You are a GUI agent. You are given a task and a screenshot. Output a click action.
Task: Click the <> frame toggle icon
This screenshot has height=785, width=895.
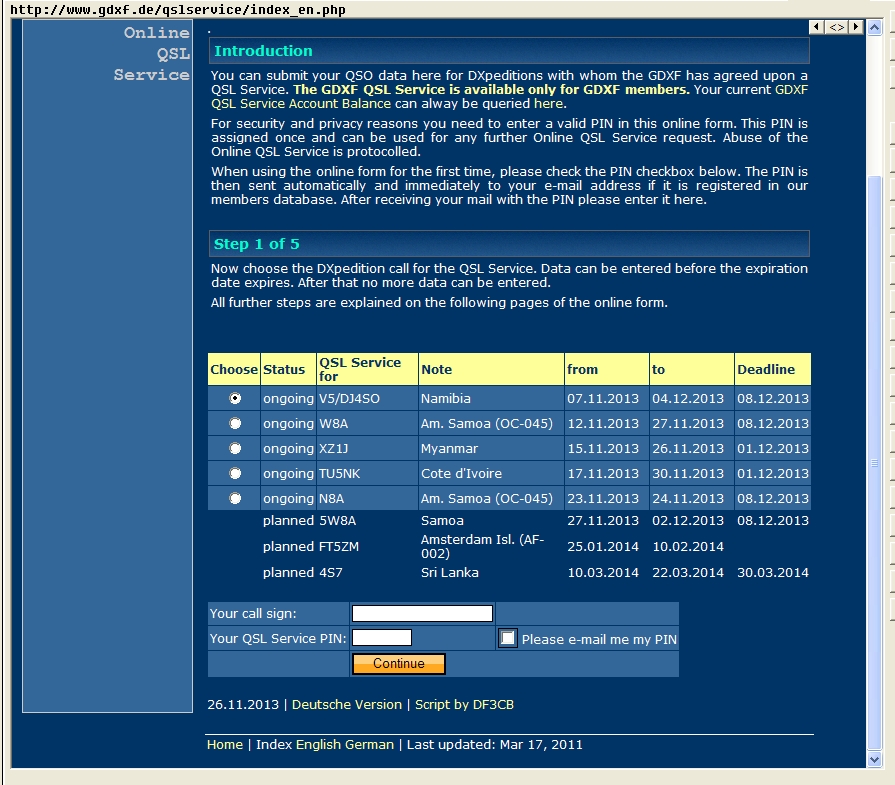click(x=837, y=27)
